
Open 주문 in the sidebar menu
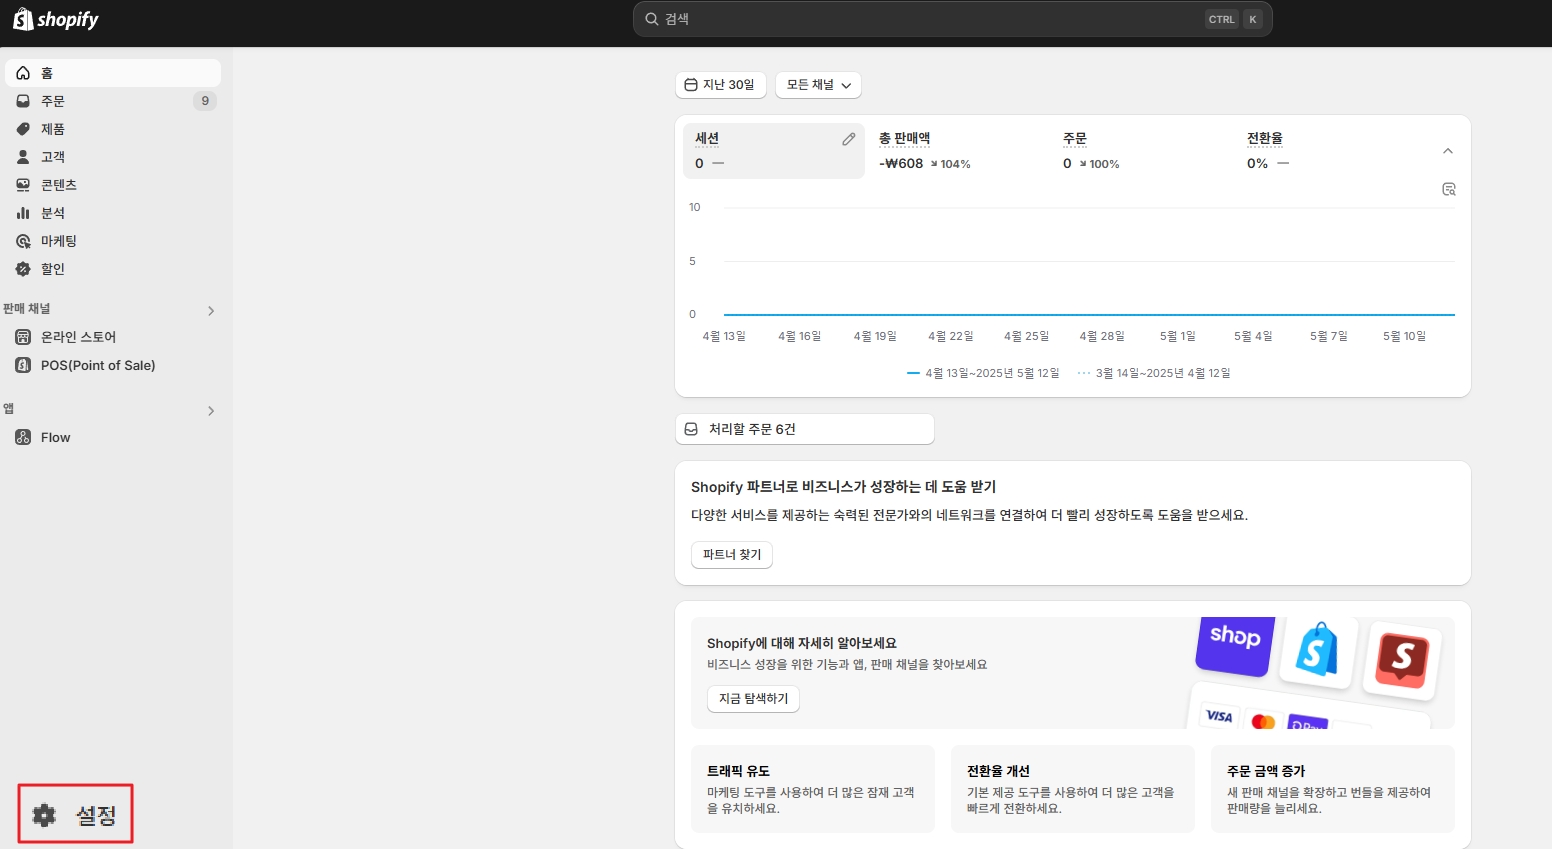pos(52,101)
